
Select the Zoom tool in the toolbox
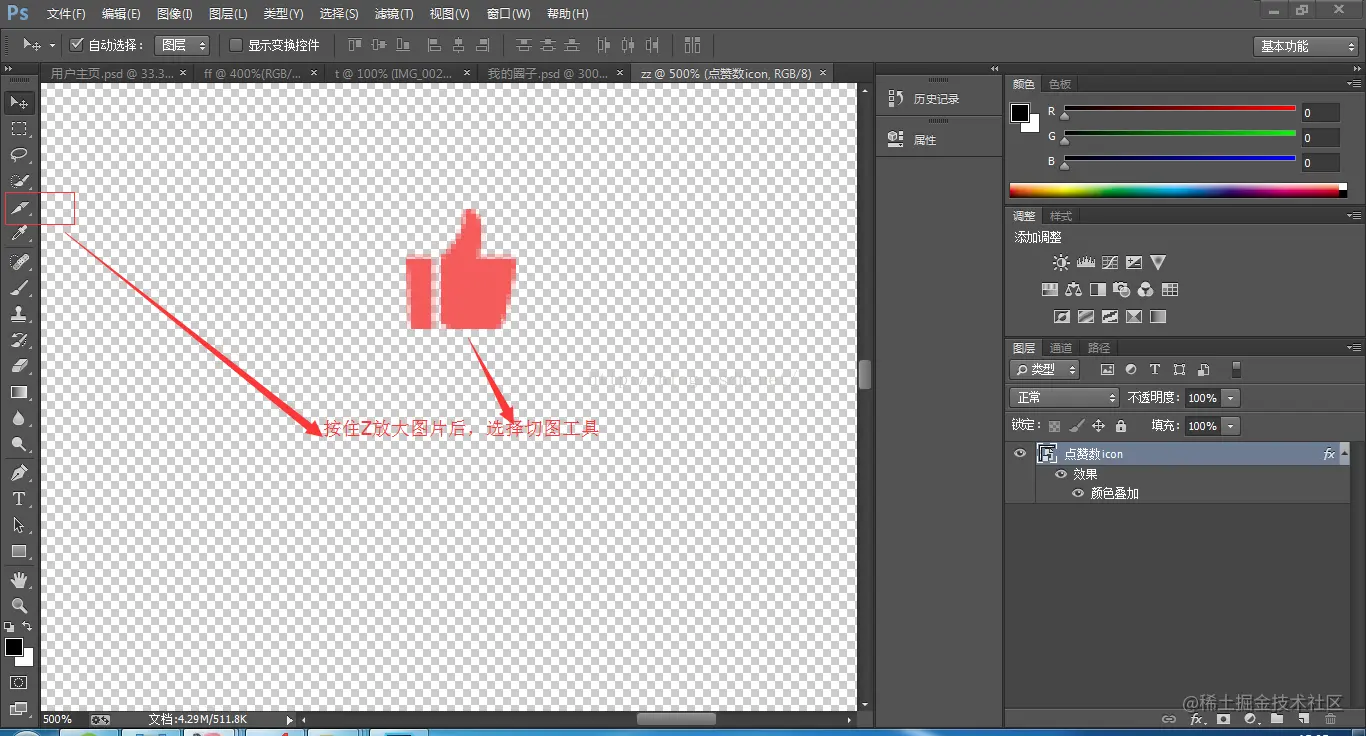(x=19, y=606)
